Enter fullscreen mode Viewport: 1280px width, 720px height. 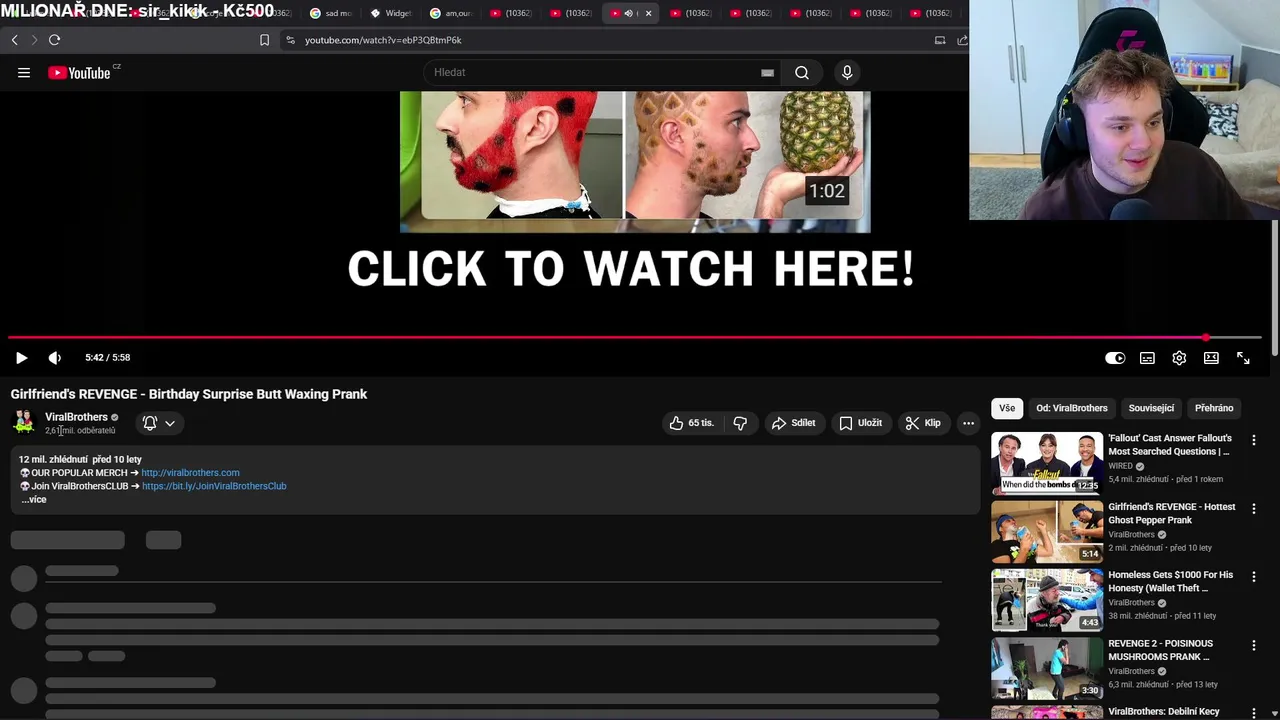point(1243,358)
